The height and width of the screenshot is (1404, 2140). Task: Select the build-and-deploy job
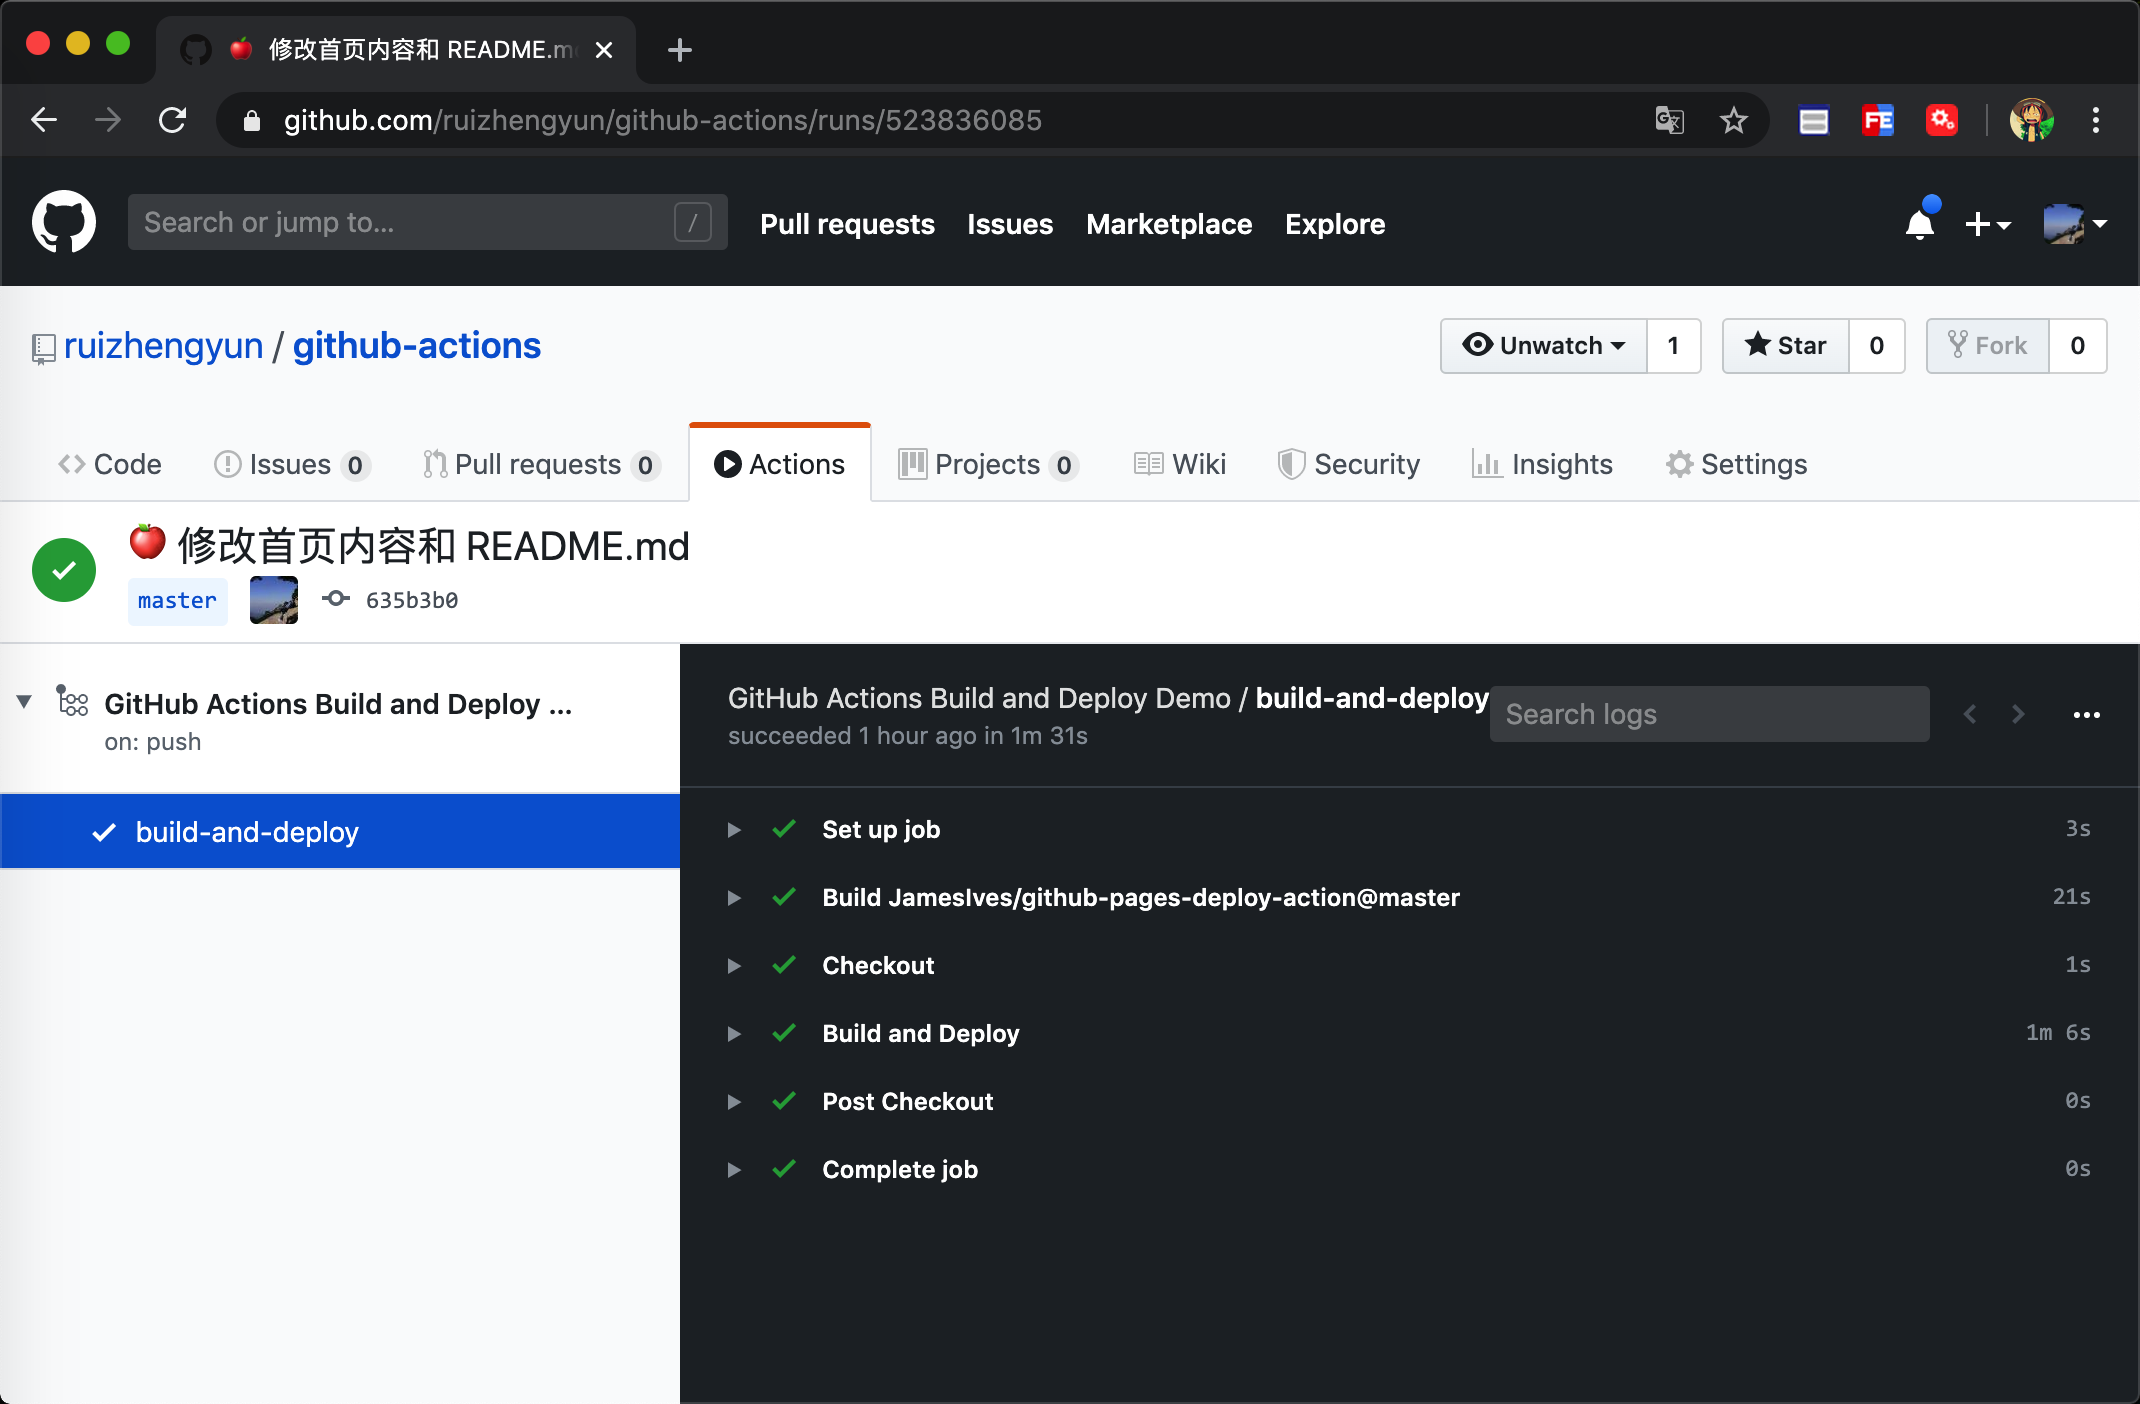click(x=340, y=832)
